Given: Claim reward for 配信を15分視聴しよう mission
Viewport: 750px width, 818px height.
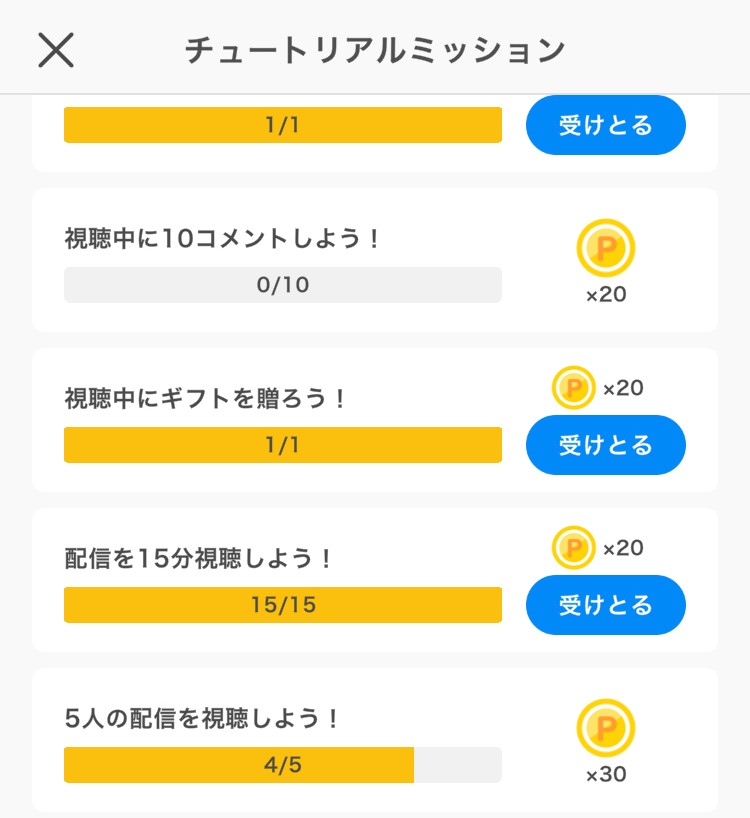Looking at the screenshot, I should tap(606, 605).
